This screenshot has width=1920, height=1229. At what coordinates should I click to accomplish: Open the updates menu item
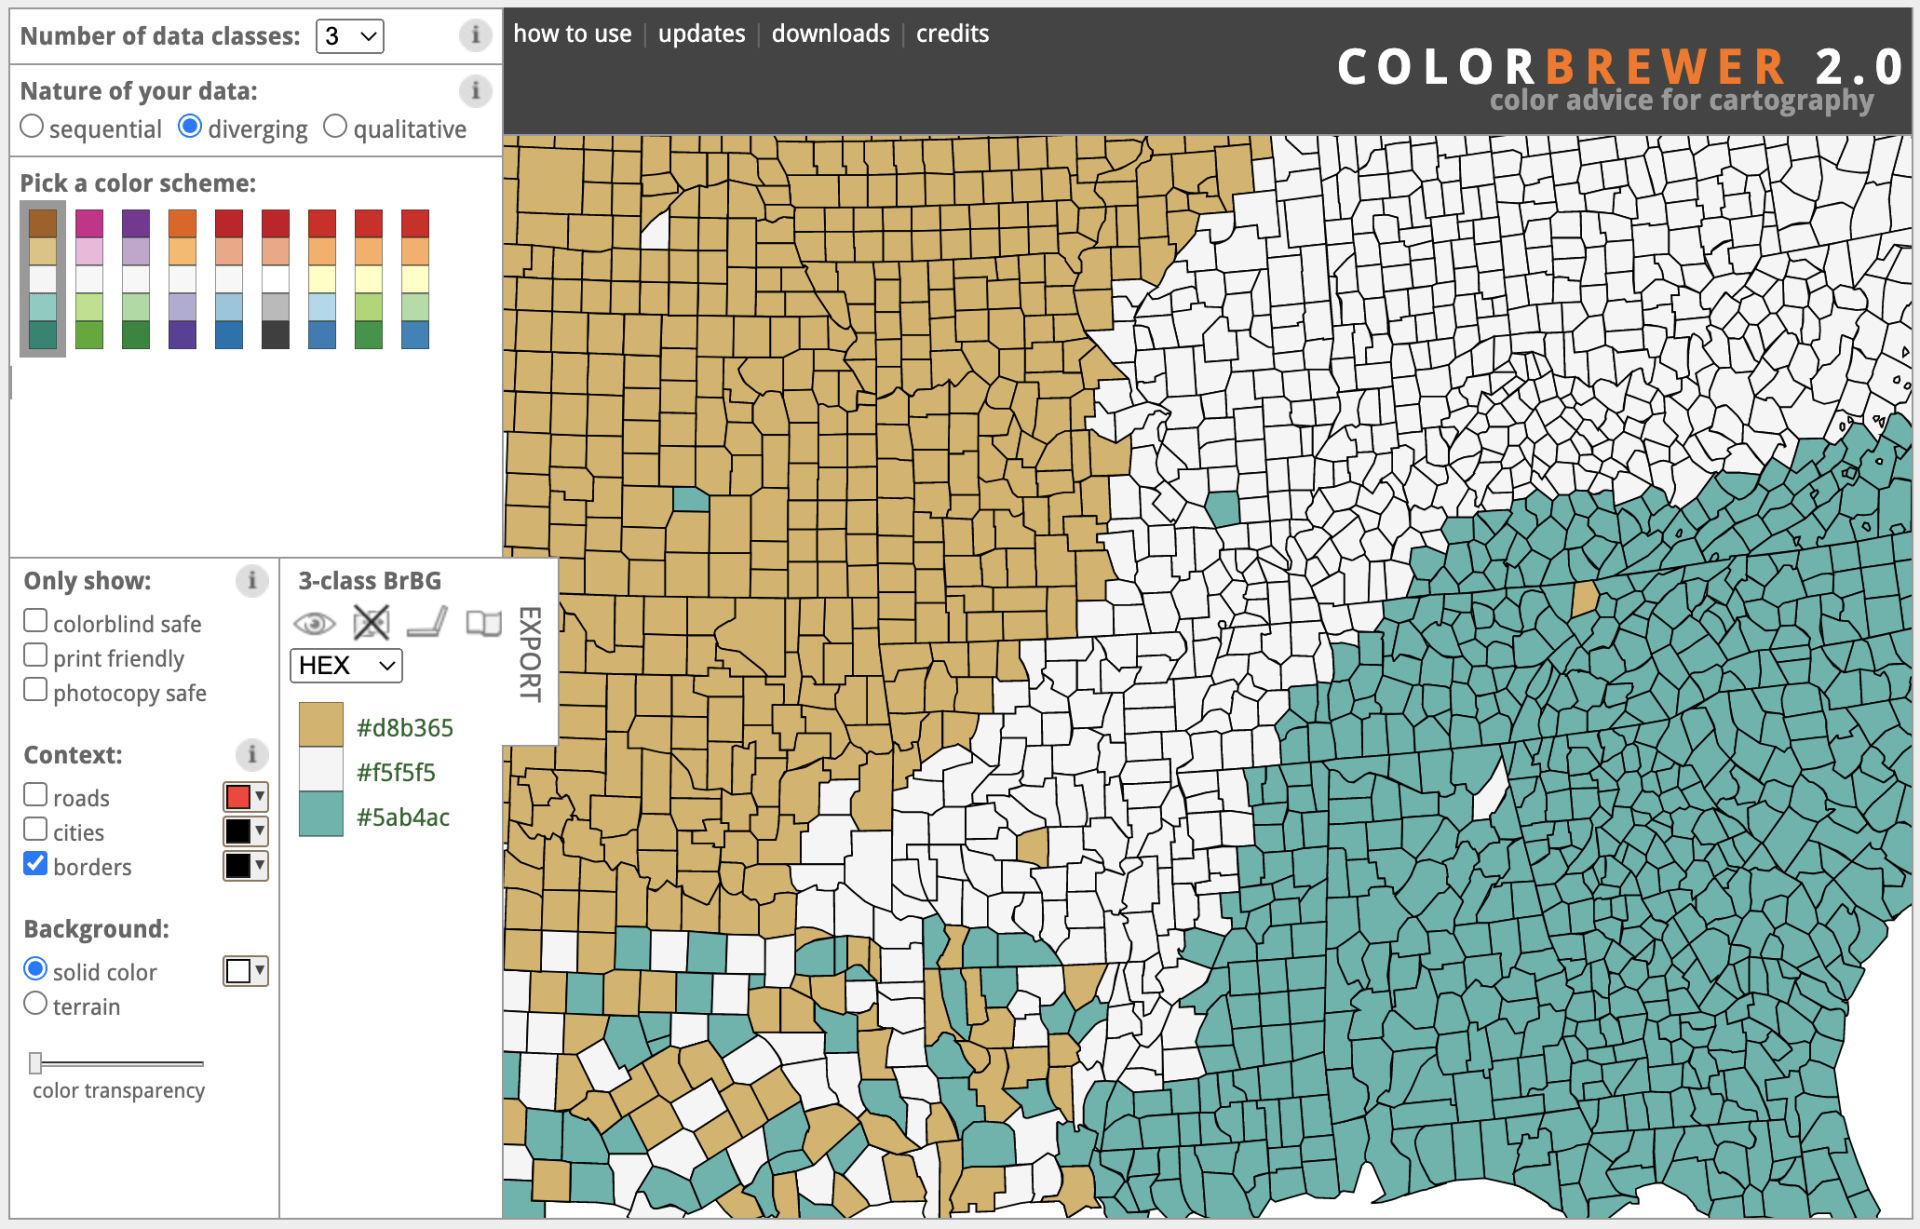701,33
